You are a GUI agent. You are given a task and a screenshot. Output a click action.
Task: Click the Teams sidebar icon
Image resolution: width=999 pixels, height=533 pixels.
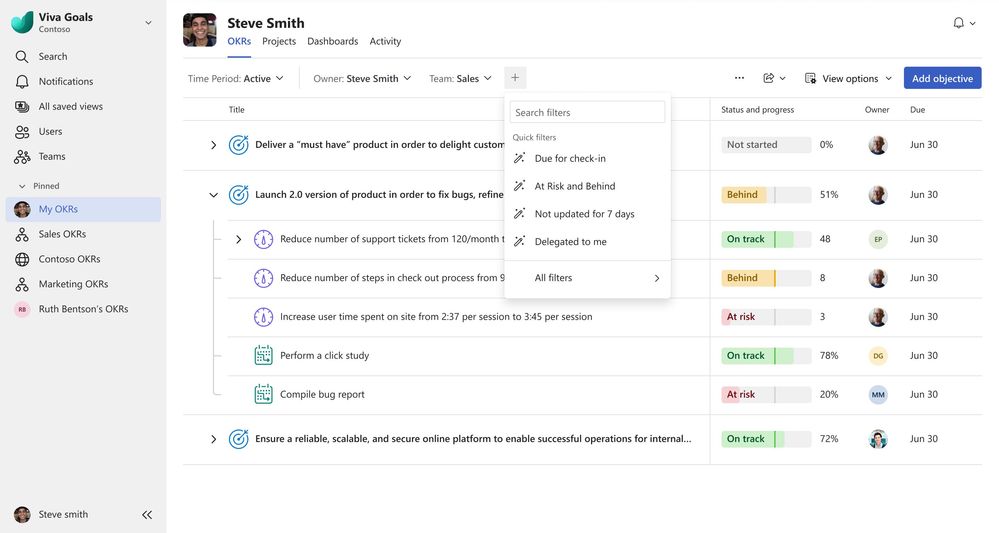tap(22, 157)
